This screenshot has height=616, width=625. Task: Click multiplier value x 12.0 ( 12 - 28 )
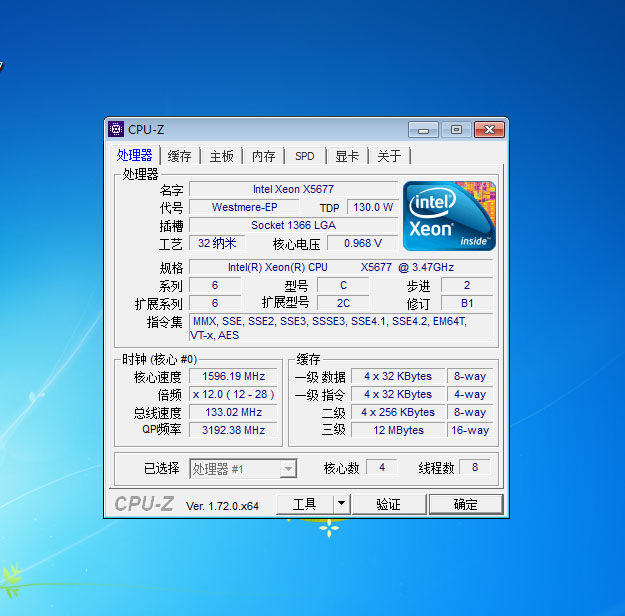pyautogui.click(x=233, y=394)
